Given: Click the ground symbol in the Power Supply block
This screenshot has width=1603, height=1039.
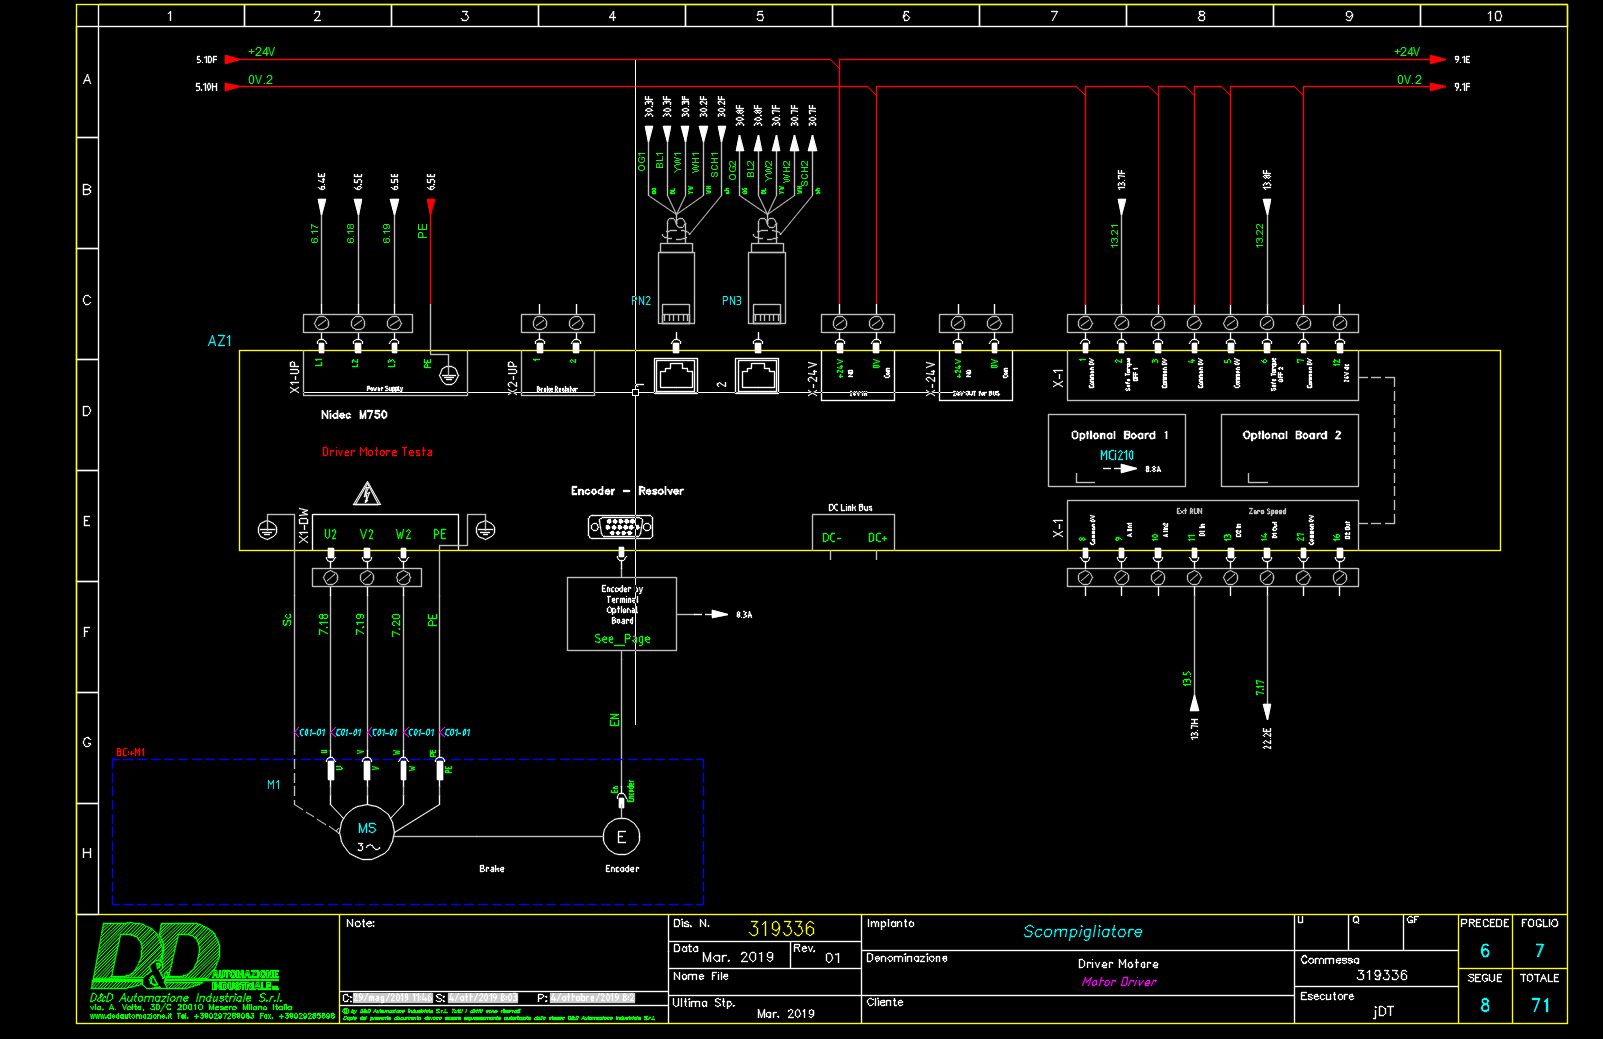Looking at the screenshot, I should coord(449,375).
